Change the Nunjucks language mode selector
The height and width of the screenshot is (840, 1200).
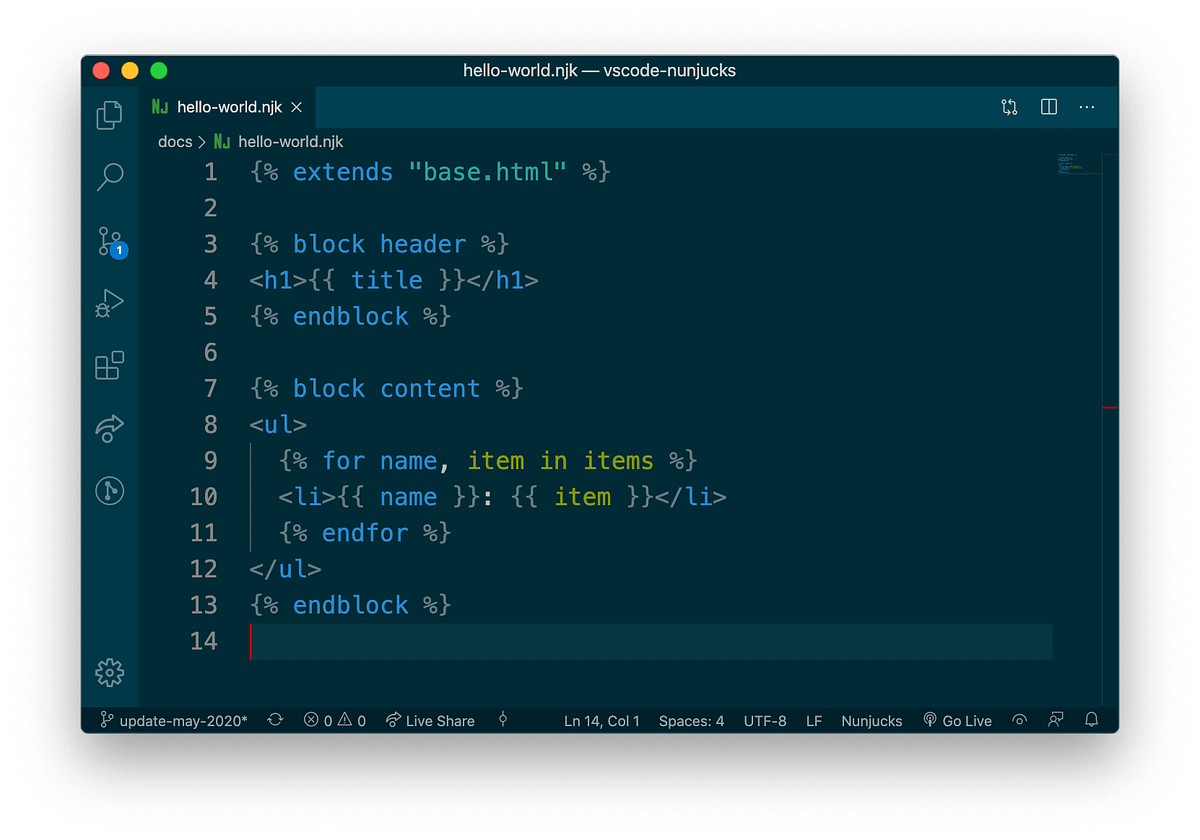[871, 720]
